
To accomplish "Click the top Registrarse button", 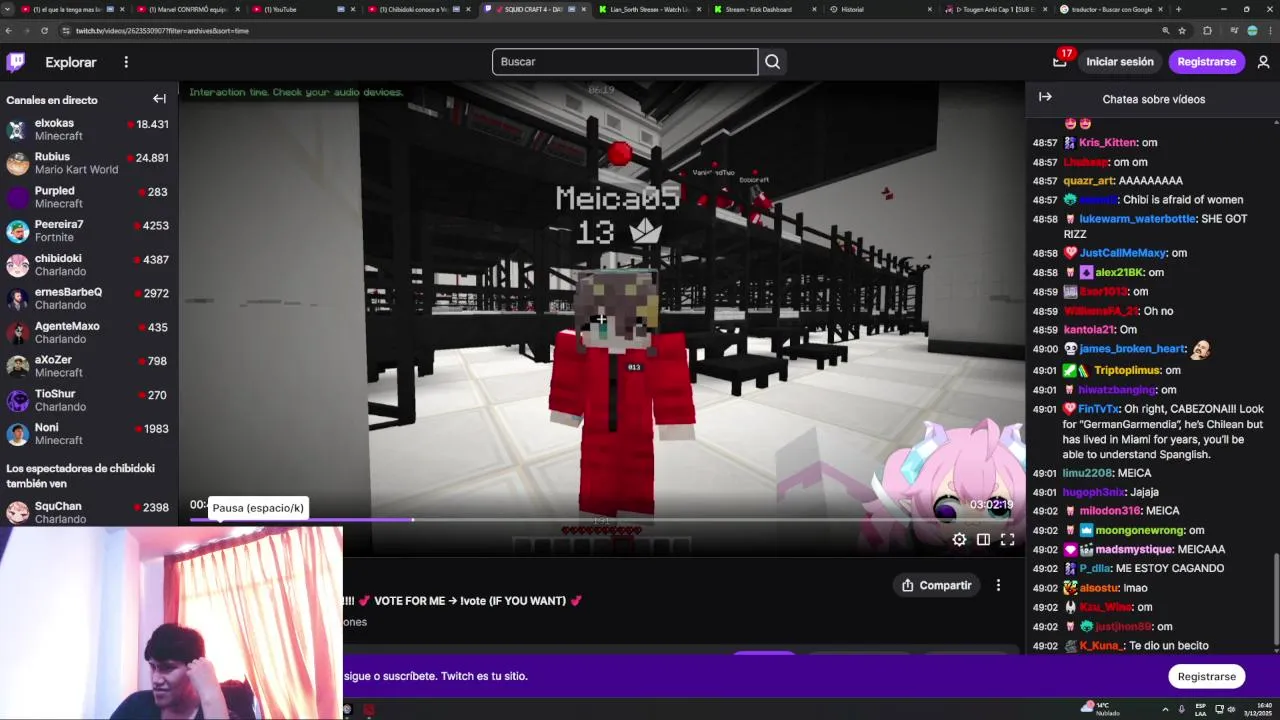I will point(1206,62).
